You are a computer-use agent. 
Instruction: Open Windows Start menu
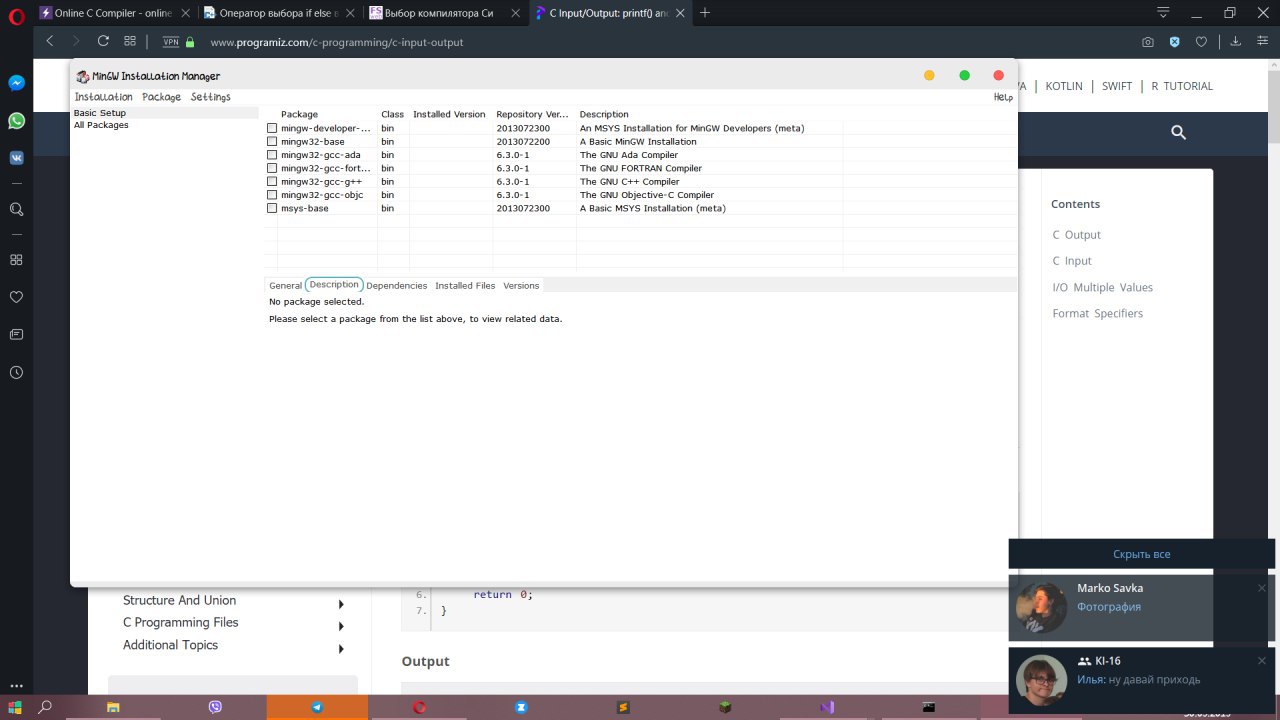[15, 707]
